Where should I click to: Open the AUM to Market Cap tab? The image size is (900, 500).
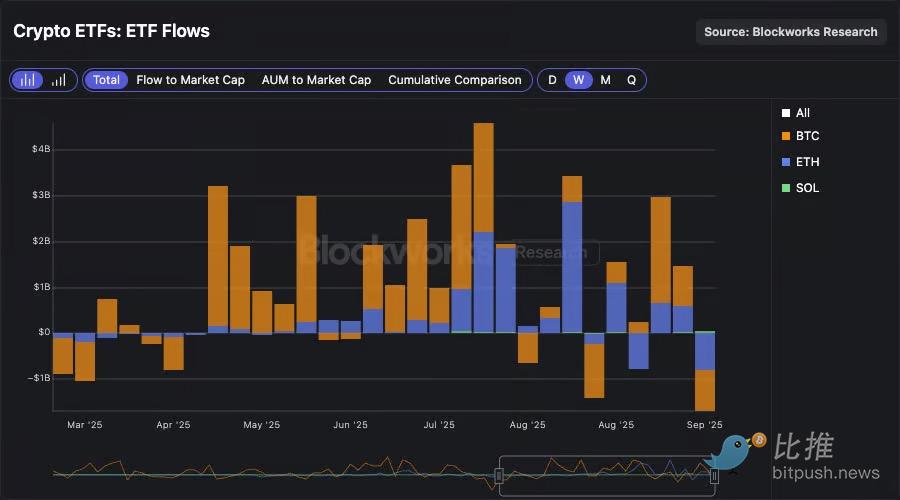[x=316, y=80]
